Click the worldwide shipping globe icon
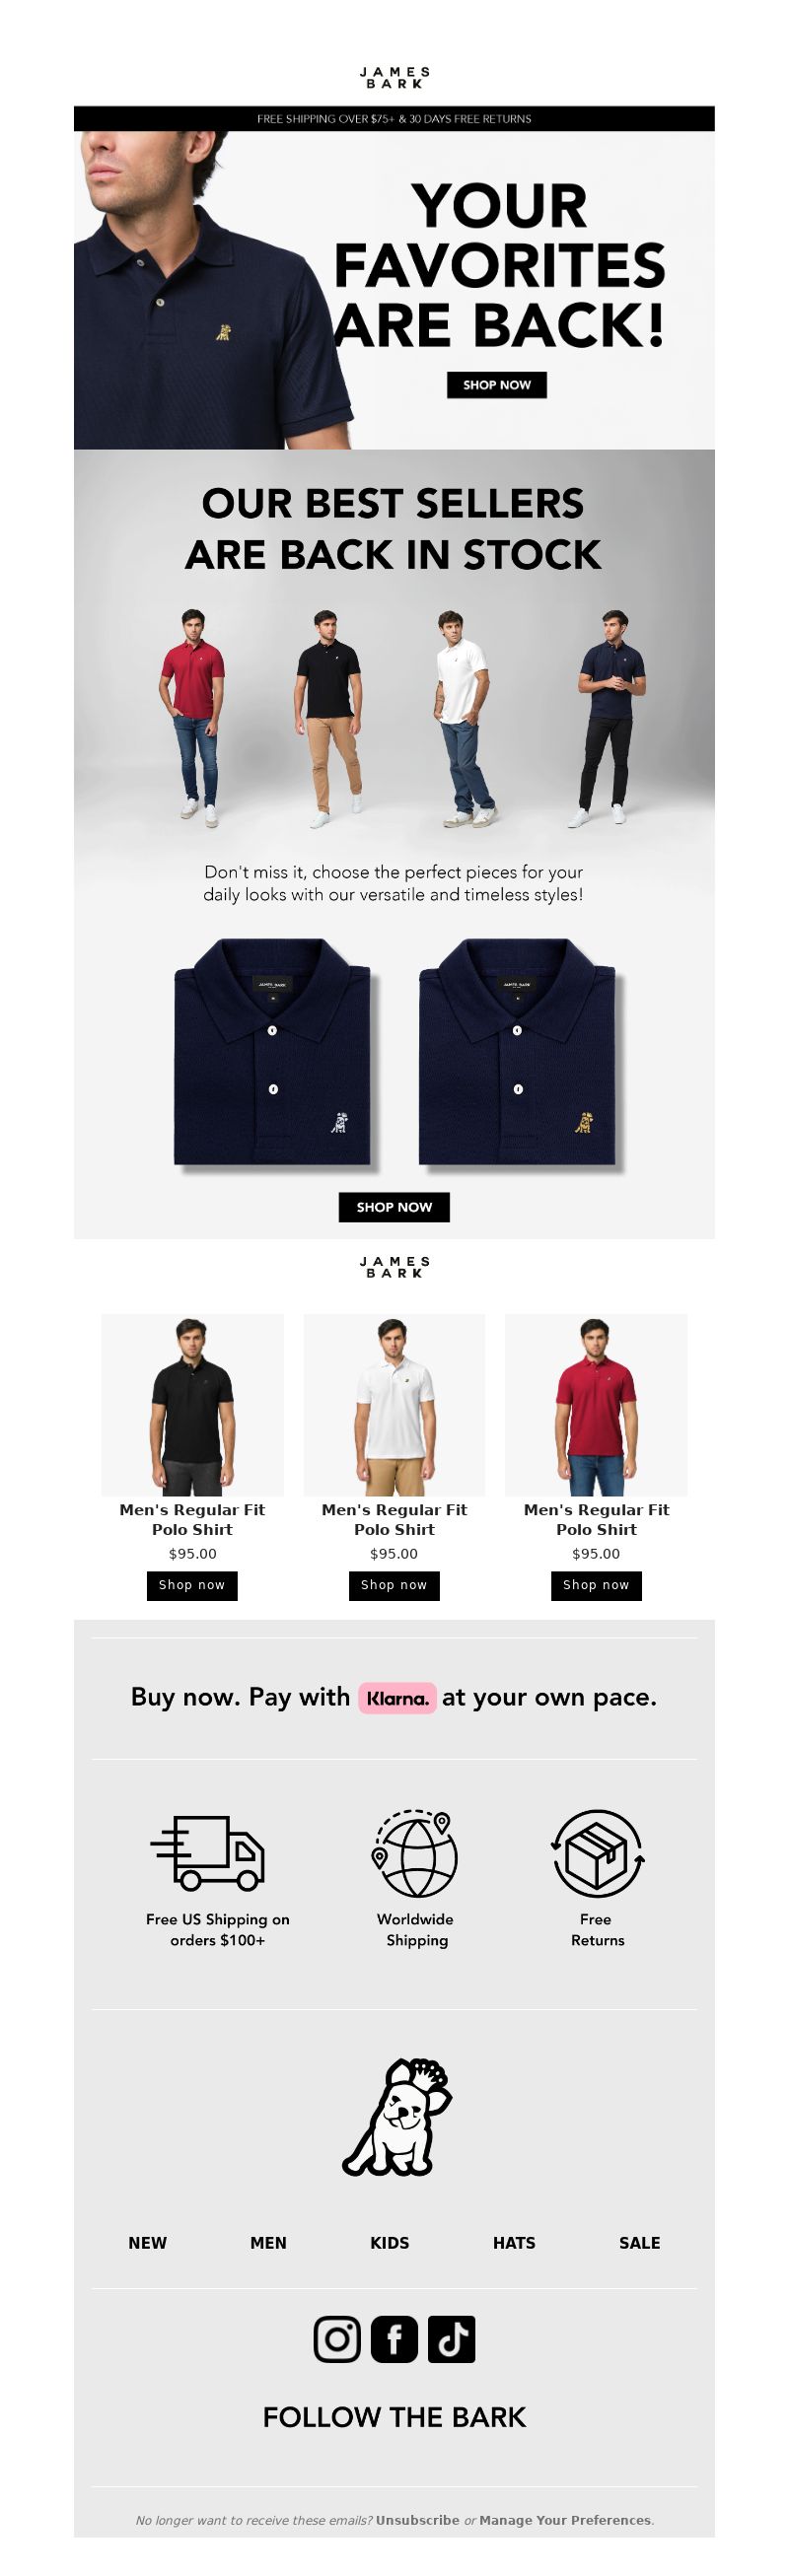789x2576 pixels. click(415, 1853)
